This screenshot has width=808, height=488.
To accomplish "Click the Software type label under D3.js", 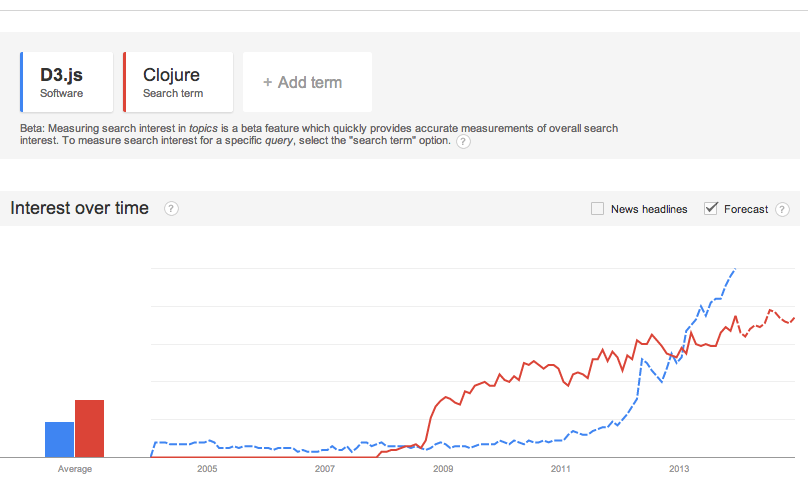I will coord(61,94).
